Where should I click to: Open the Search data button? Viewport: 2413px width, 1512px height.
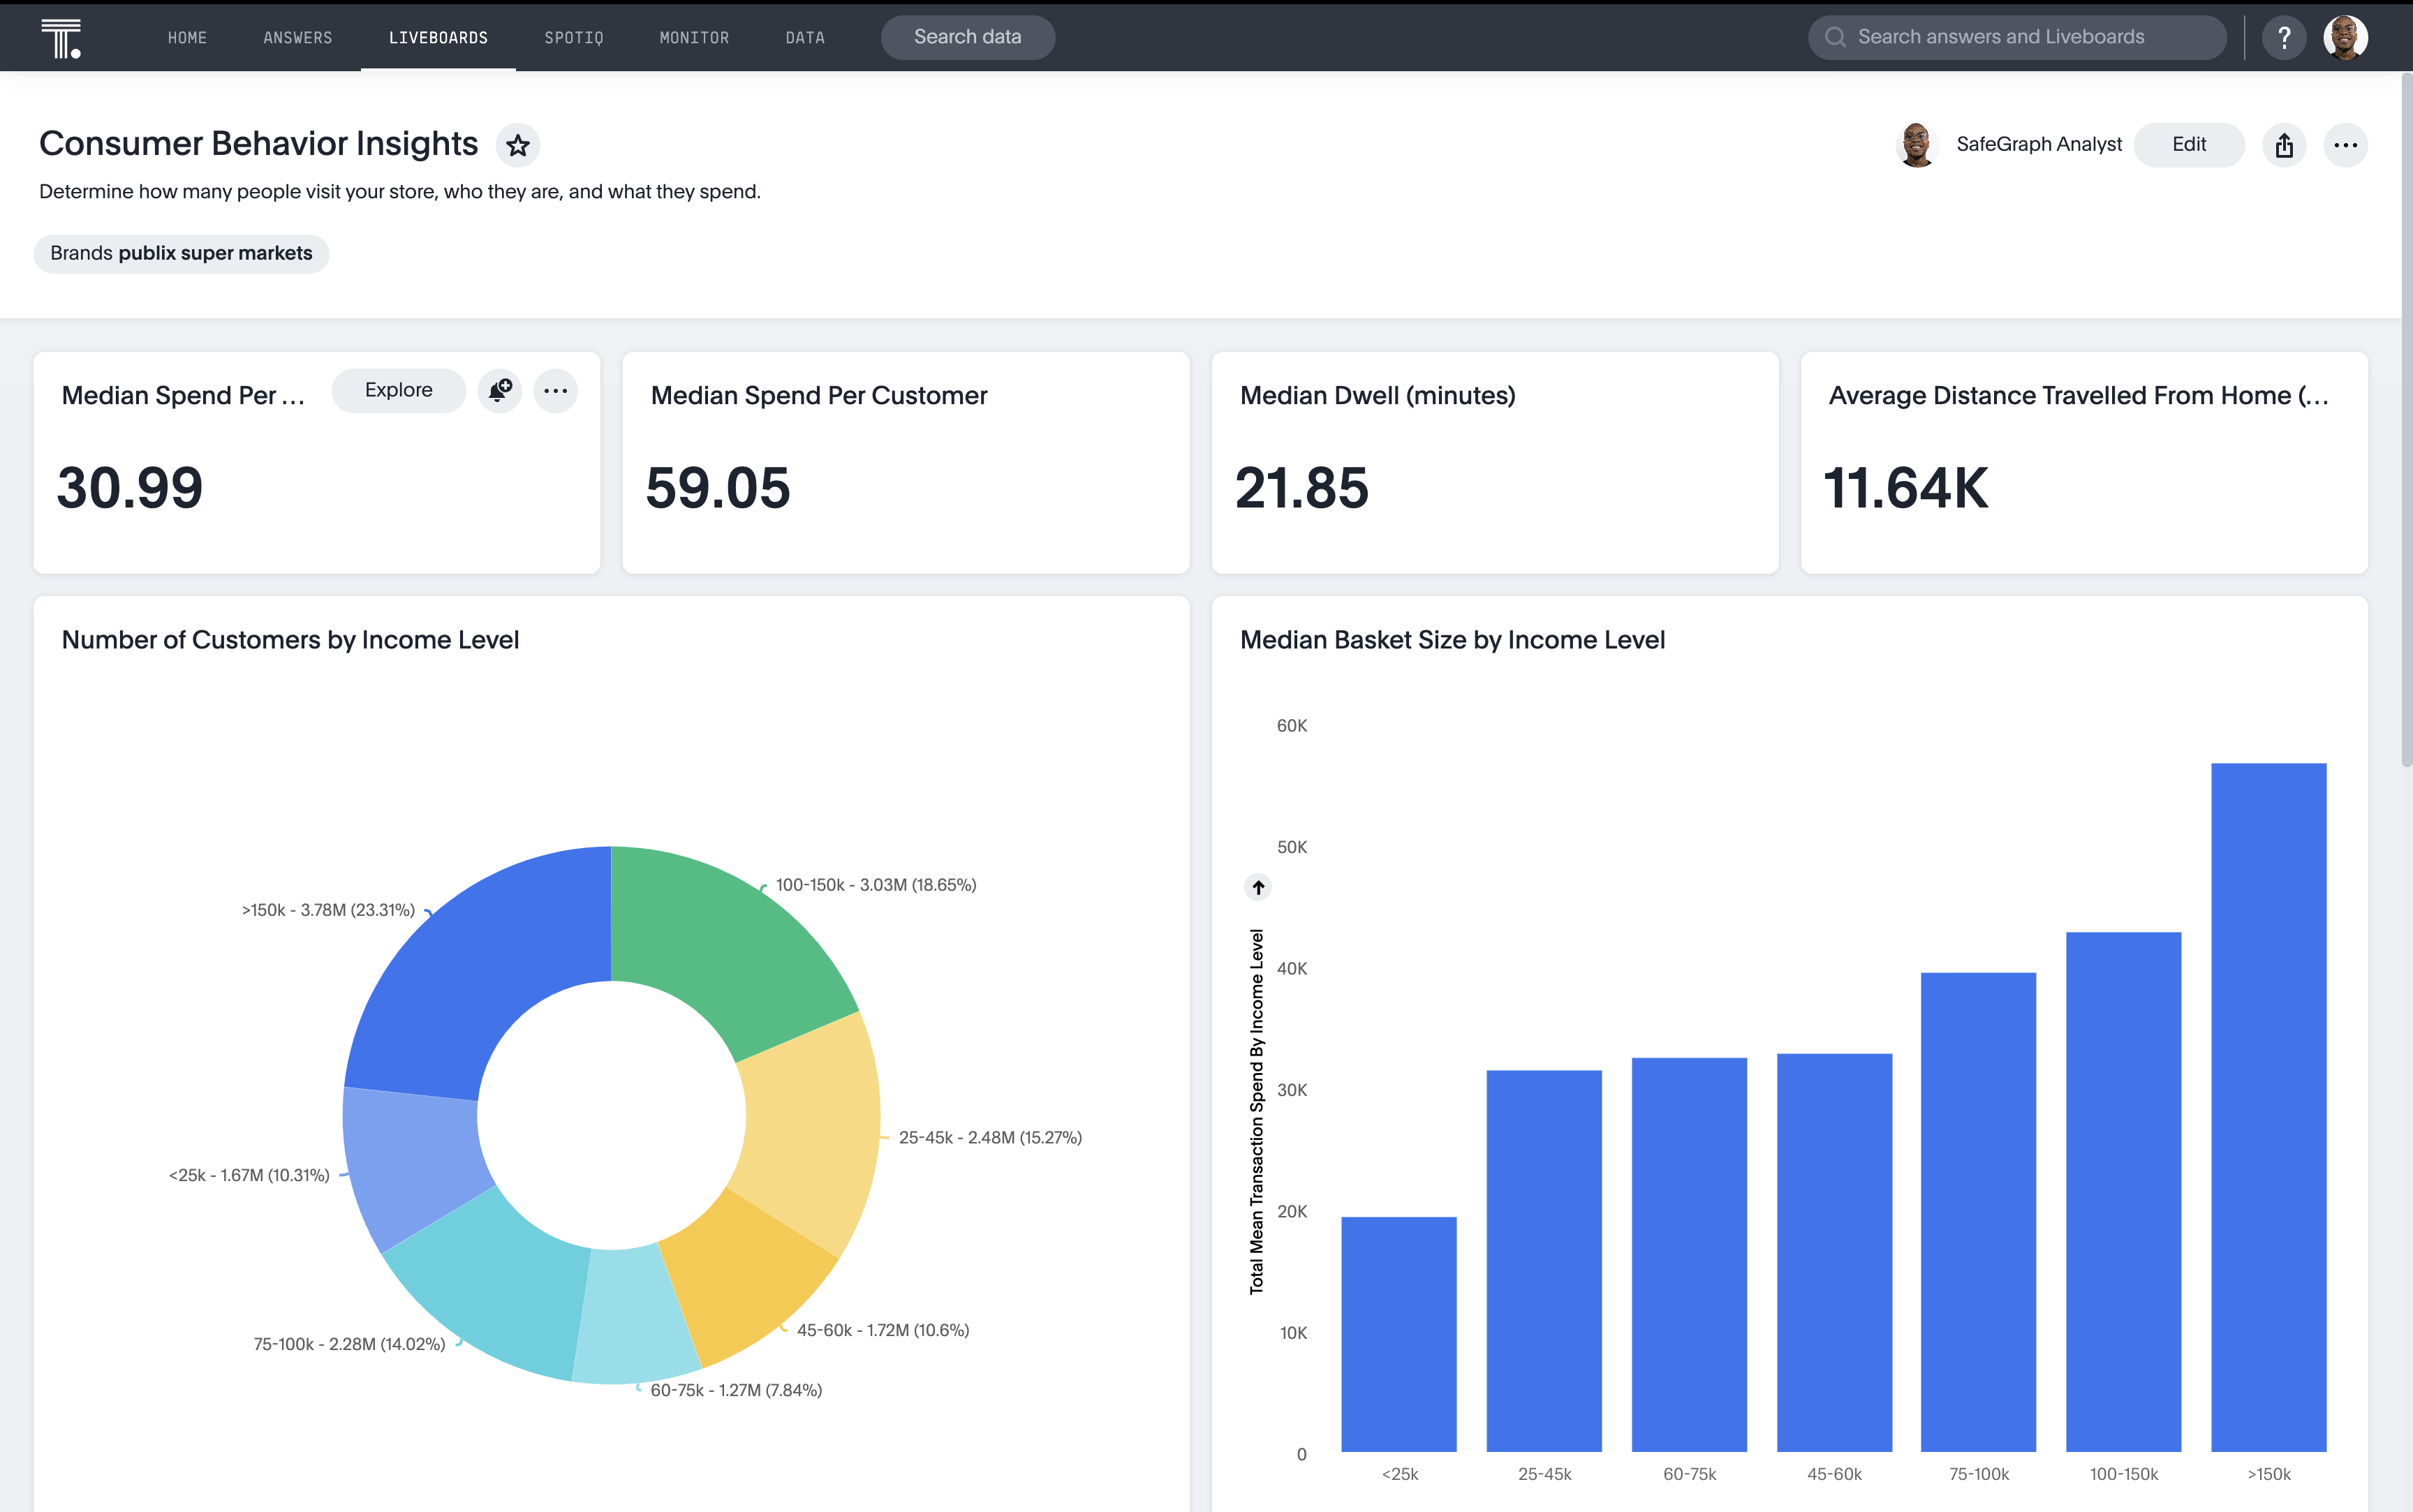click(x=967, y=37)
